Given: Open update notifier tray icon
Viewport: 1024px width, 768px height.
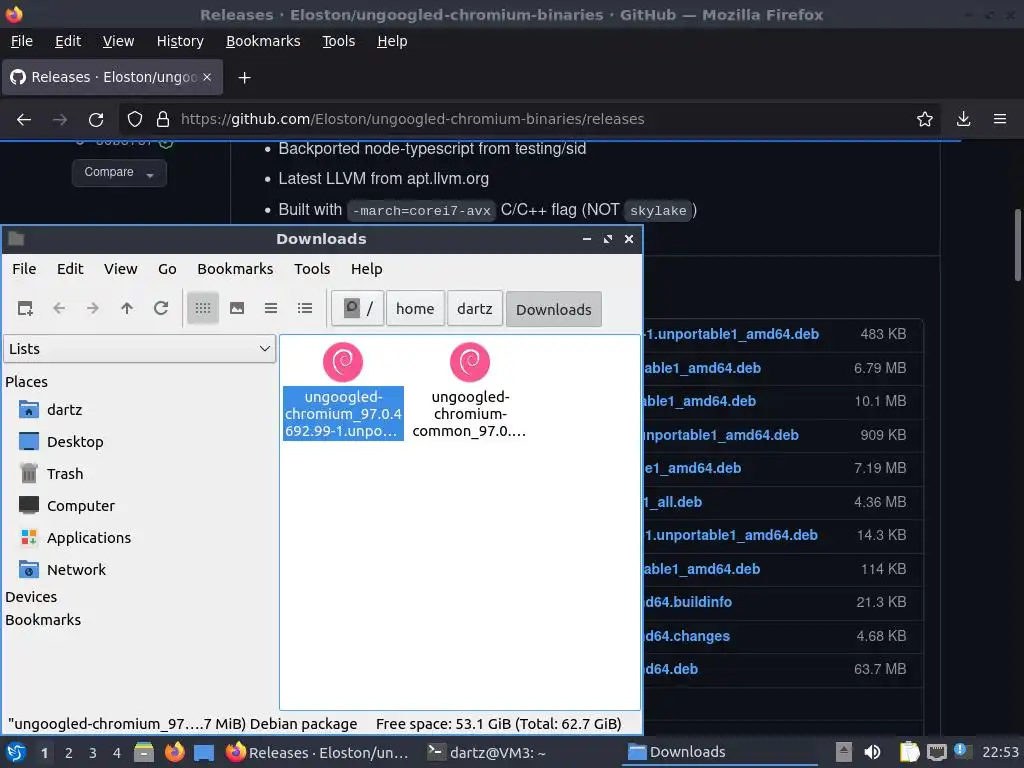Looking at the screenshot, I should coord(962,751).
